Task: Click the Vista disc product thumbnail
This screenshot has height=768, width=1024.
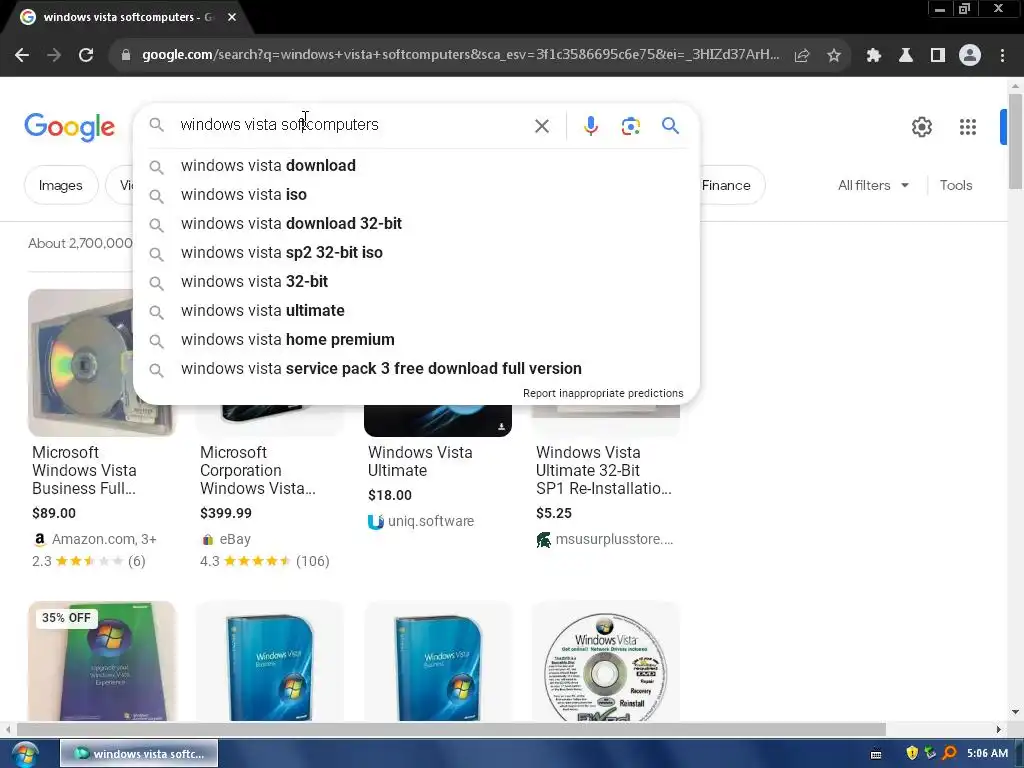Action: pos(80,362)
